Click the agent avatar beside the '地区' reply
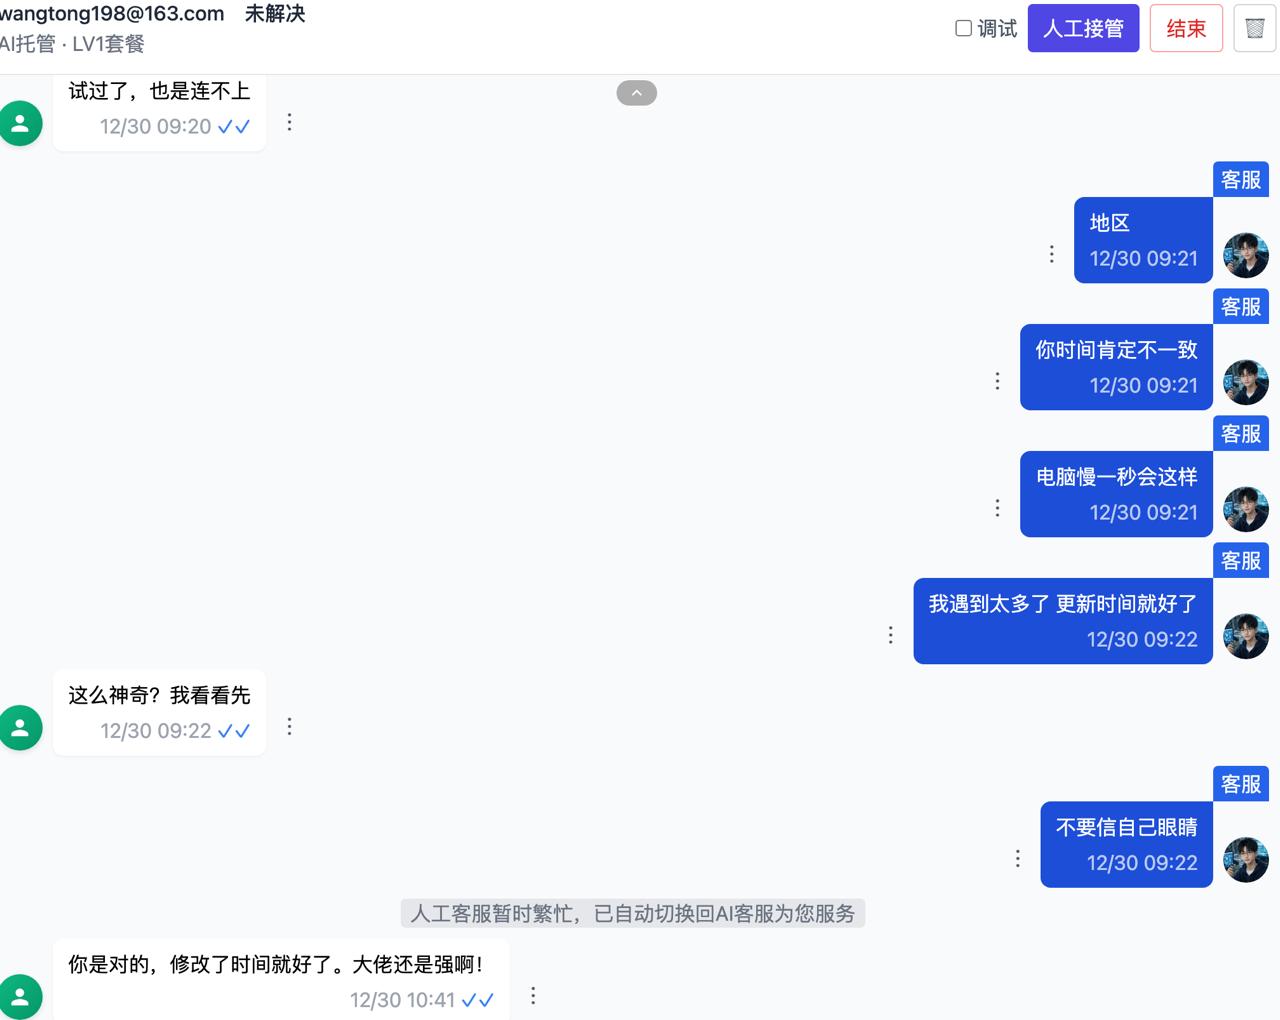 (1245, 255)
